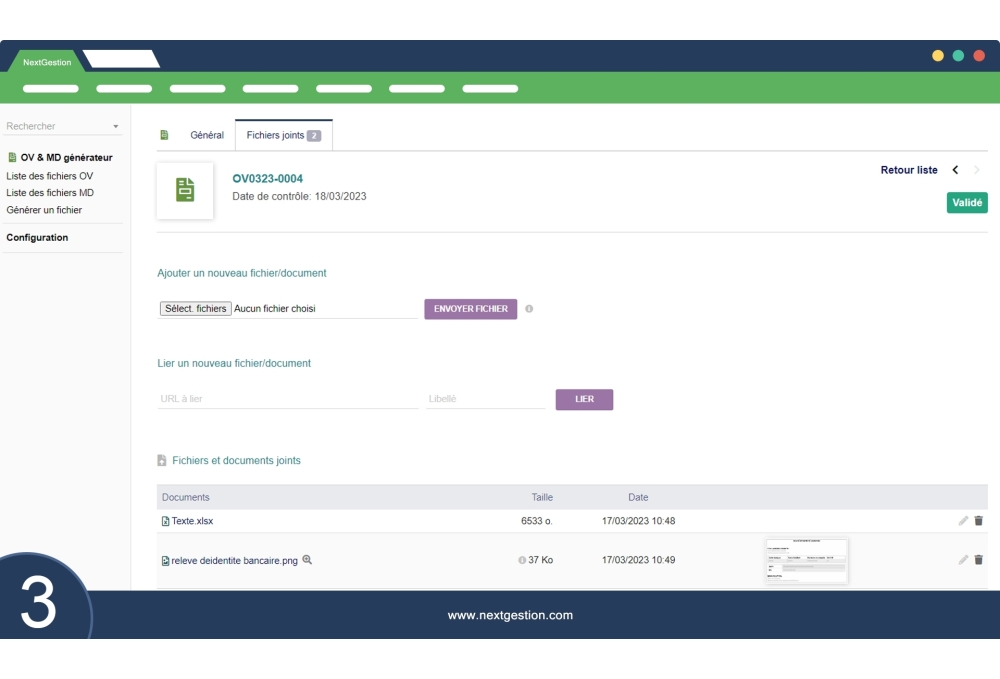Select the green document icon beside OV0323-0004
This screenshot has height=679, width=1000.
click(185, 190)
